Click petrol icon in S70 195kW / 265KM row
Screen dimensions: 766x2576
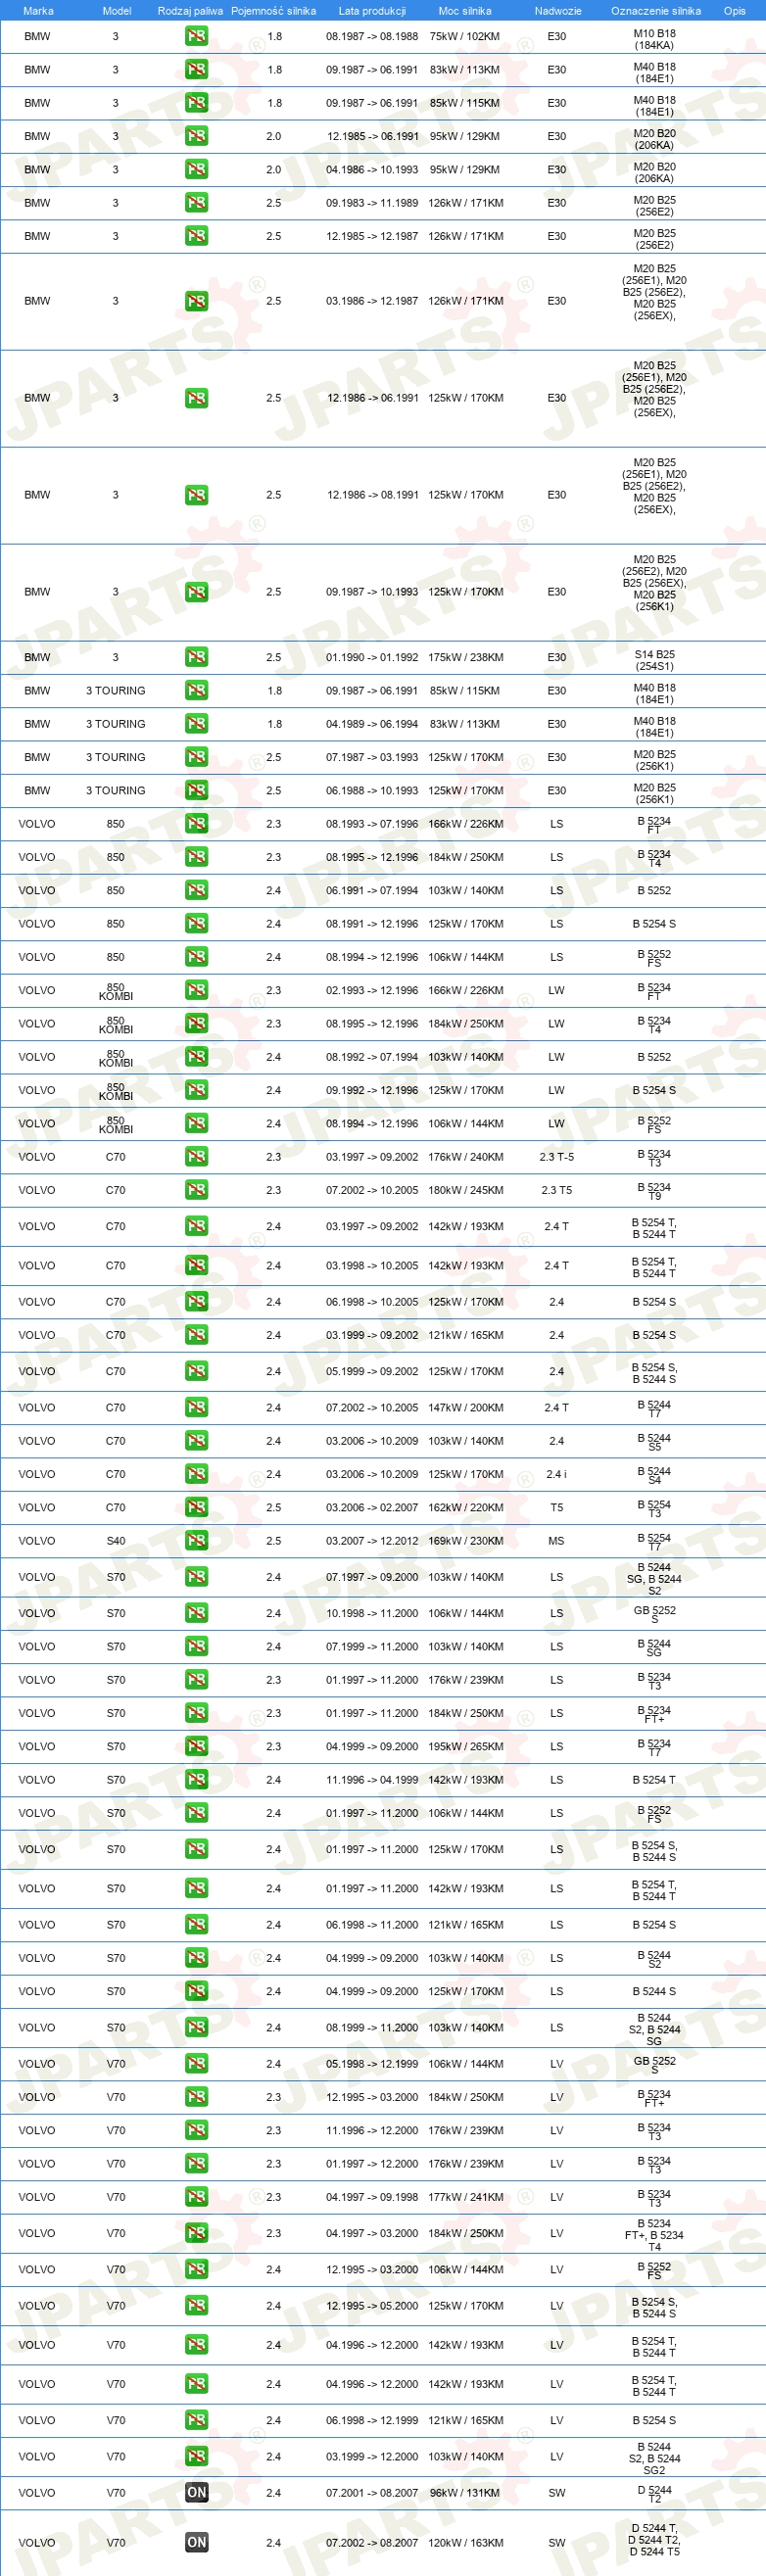point(196,1747)
